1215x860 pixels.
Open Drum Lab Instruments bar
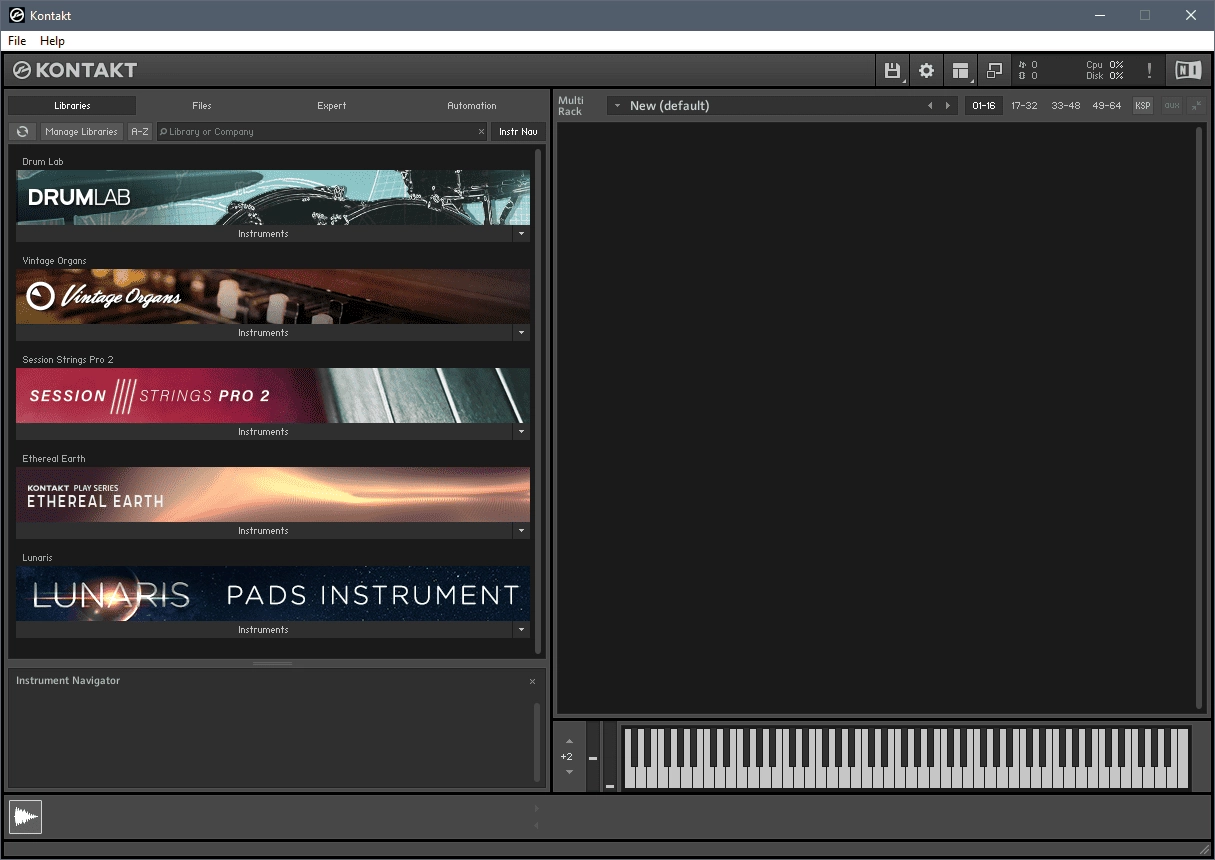tap(264, 234)
